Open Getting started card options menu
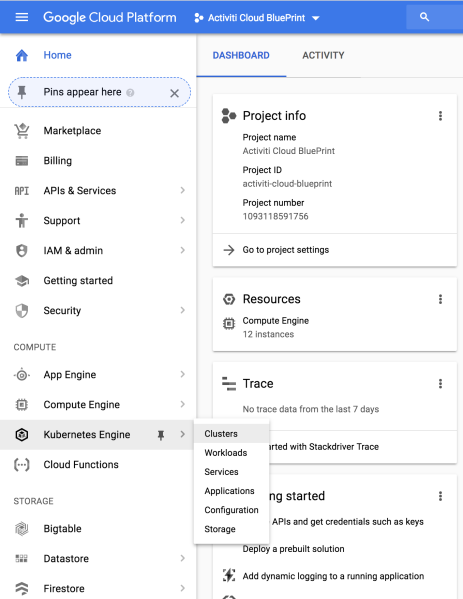Screen dimensions: 463x599 440,496
